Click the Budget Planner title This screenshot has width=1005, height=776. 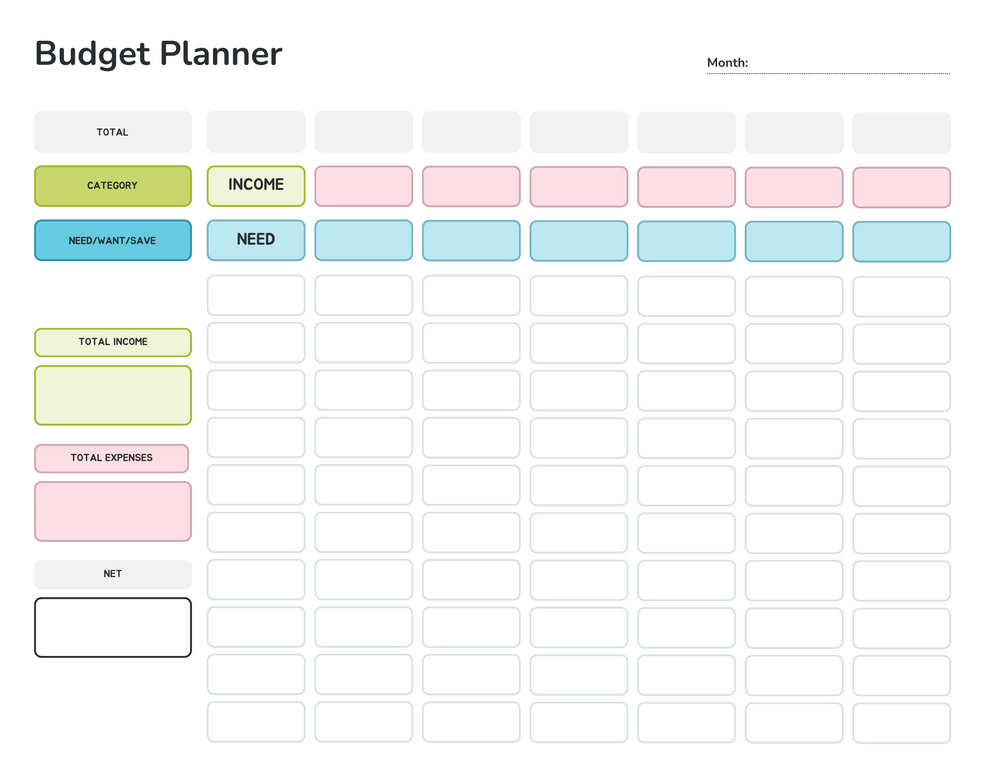click(159, 54)
